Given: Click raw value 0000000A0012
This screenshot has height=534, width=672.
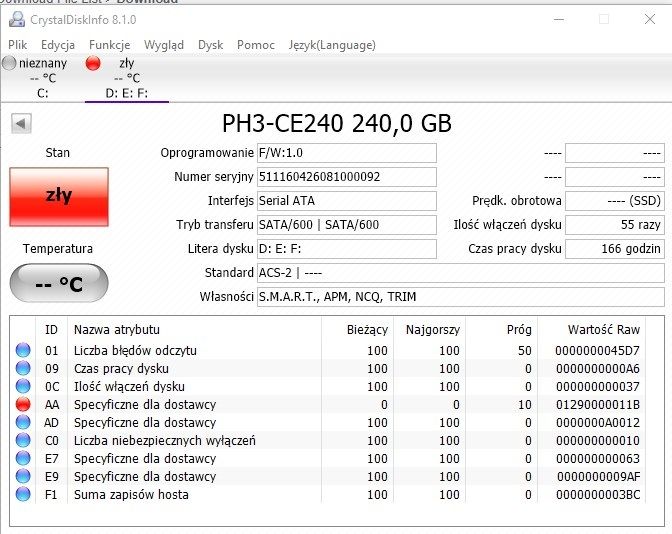Looking at the screenshot, I should (598, 423).
